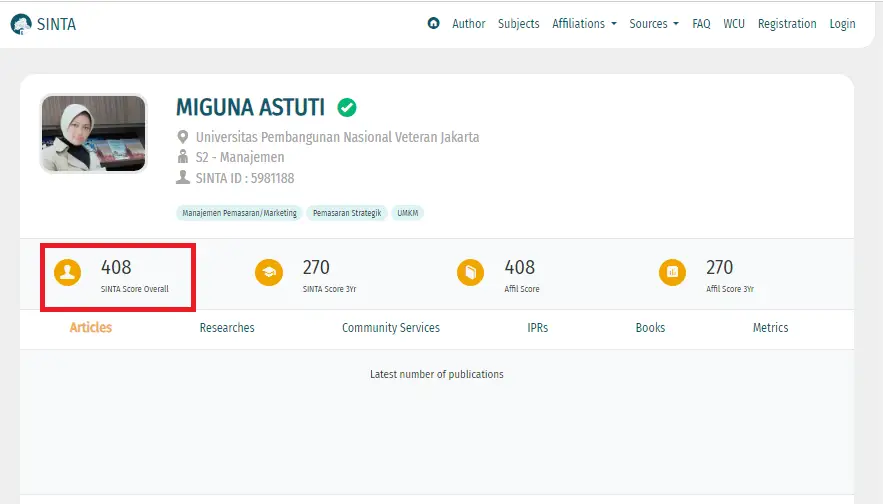The image size is (883, 504).
Task: Go to Subjects in navbar
Action: (x=519, y=24)
